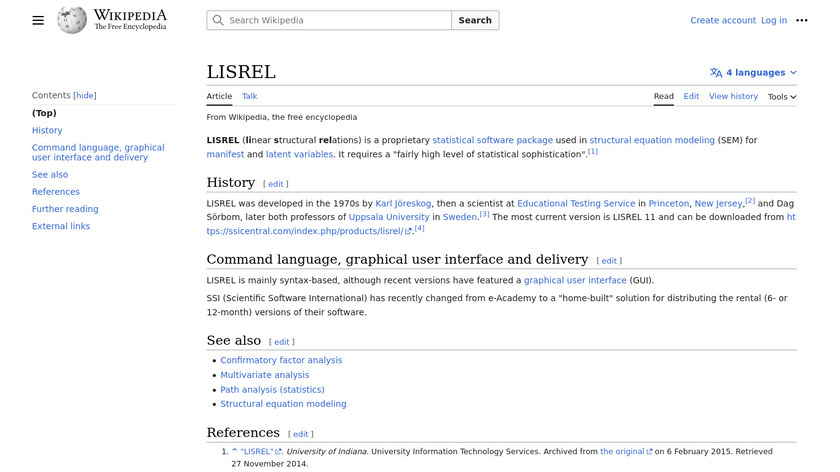Select the Edit tab
Image resolution: width=840 pixels, height=472 pixels.
(x=691, y=96)
